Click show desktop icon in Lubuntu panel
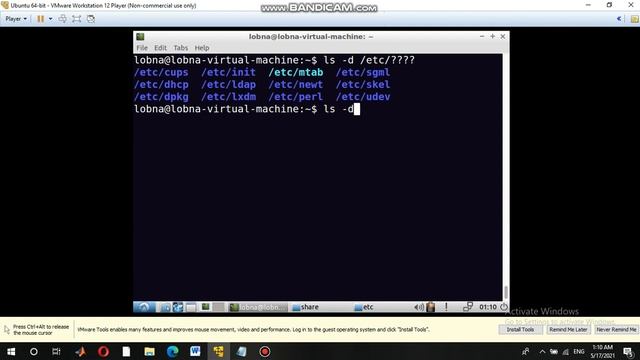This screenshot has width=640, height=360. coord(191,307)
